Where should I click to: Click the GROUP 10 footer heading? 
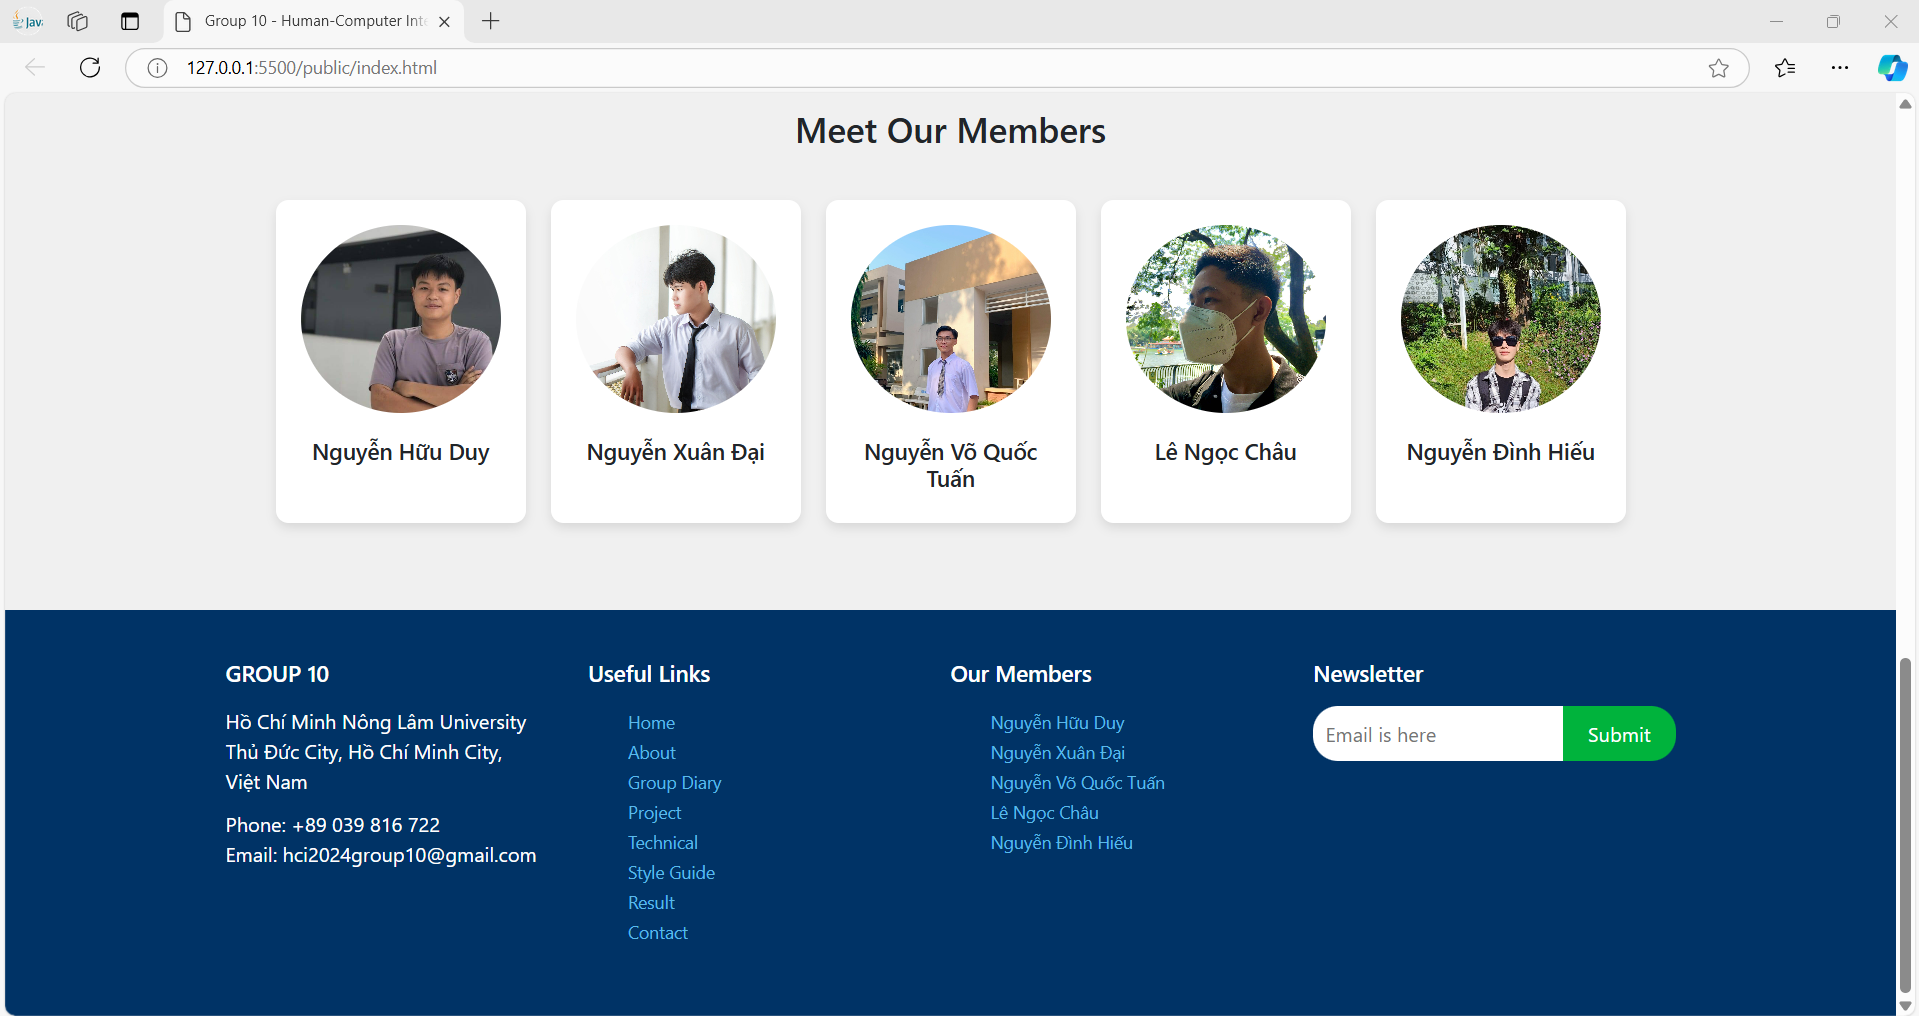277,674
